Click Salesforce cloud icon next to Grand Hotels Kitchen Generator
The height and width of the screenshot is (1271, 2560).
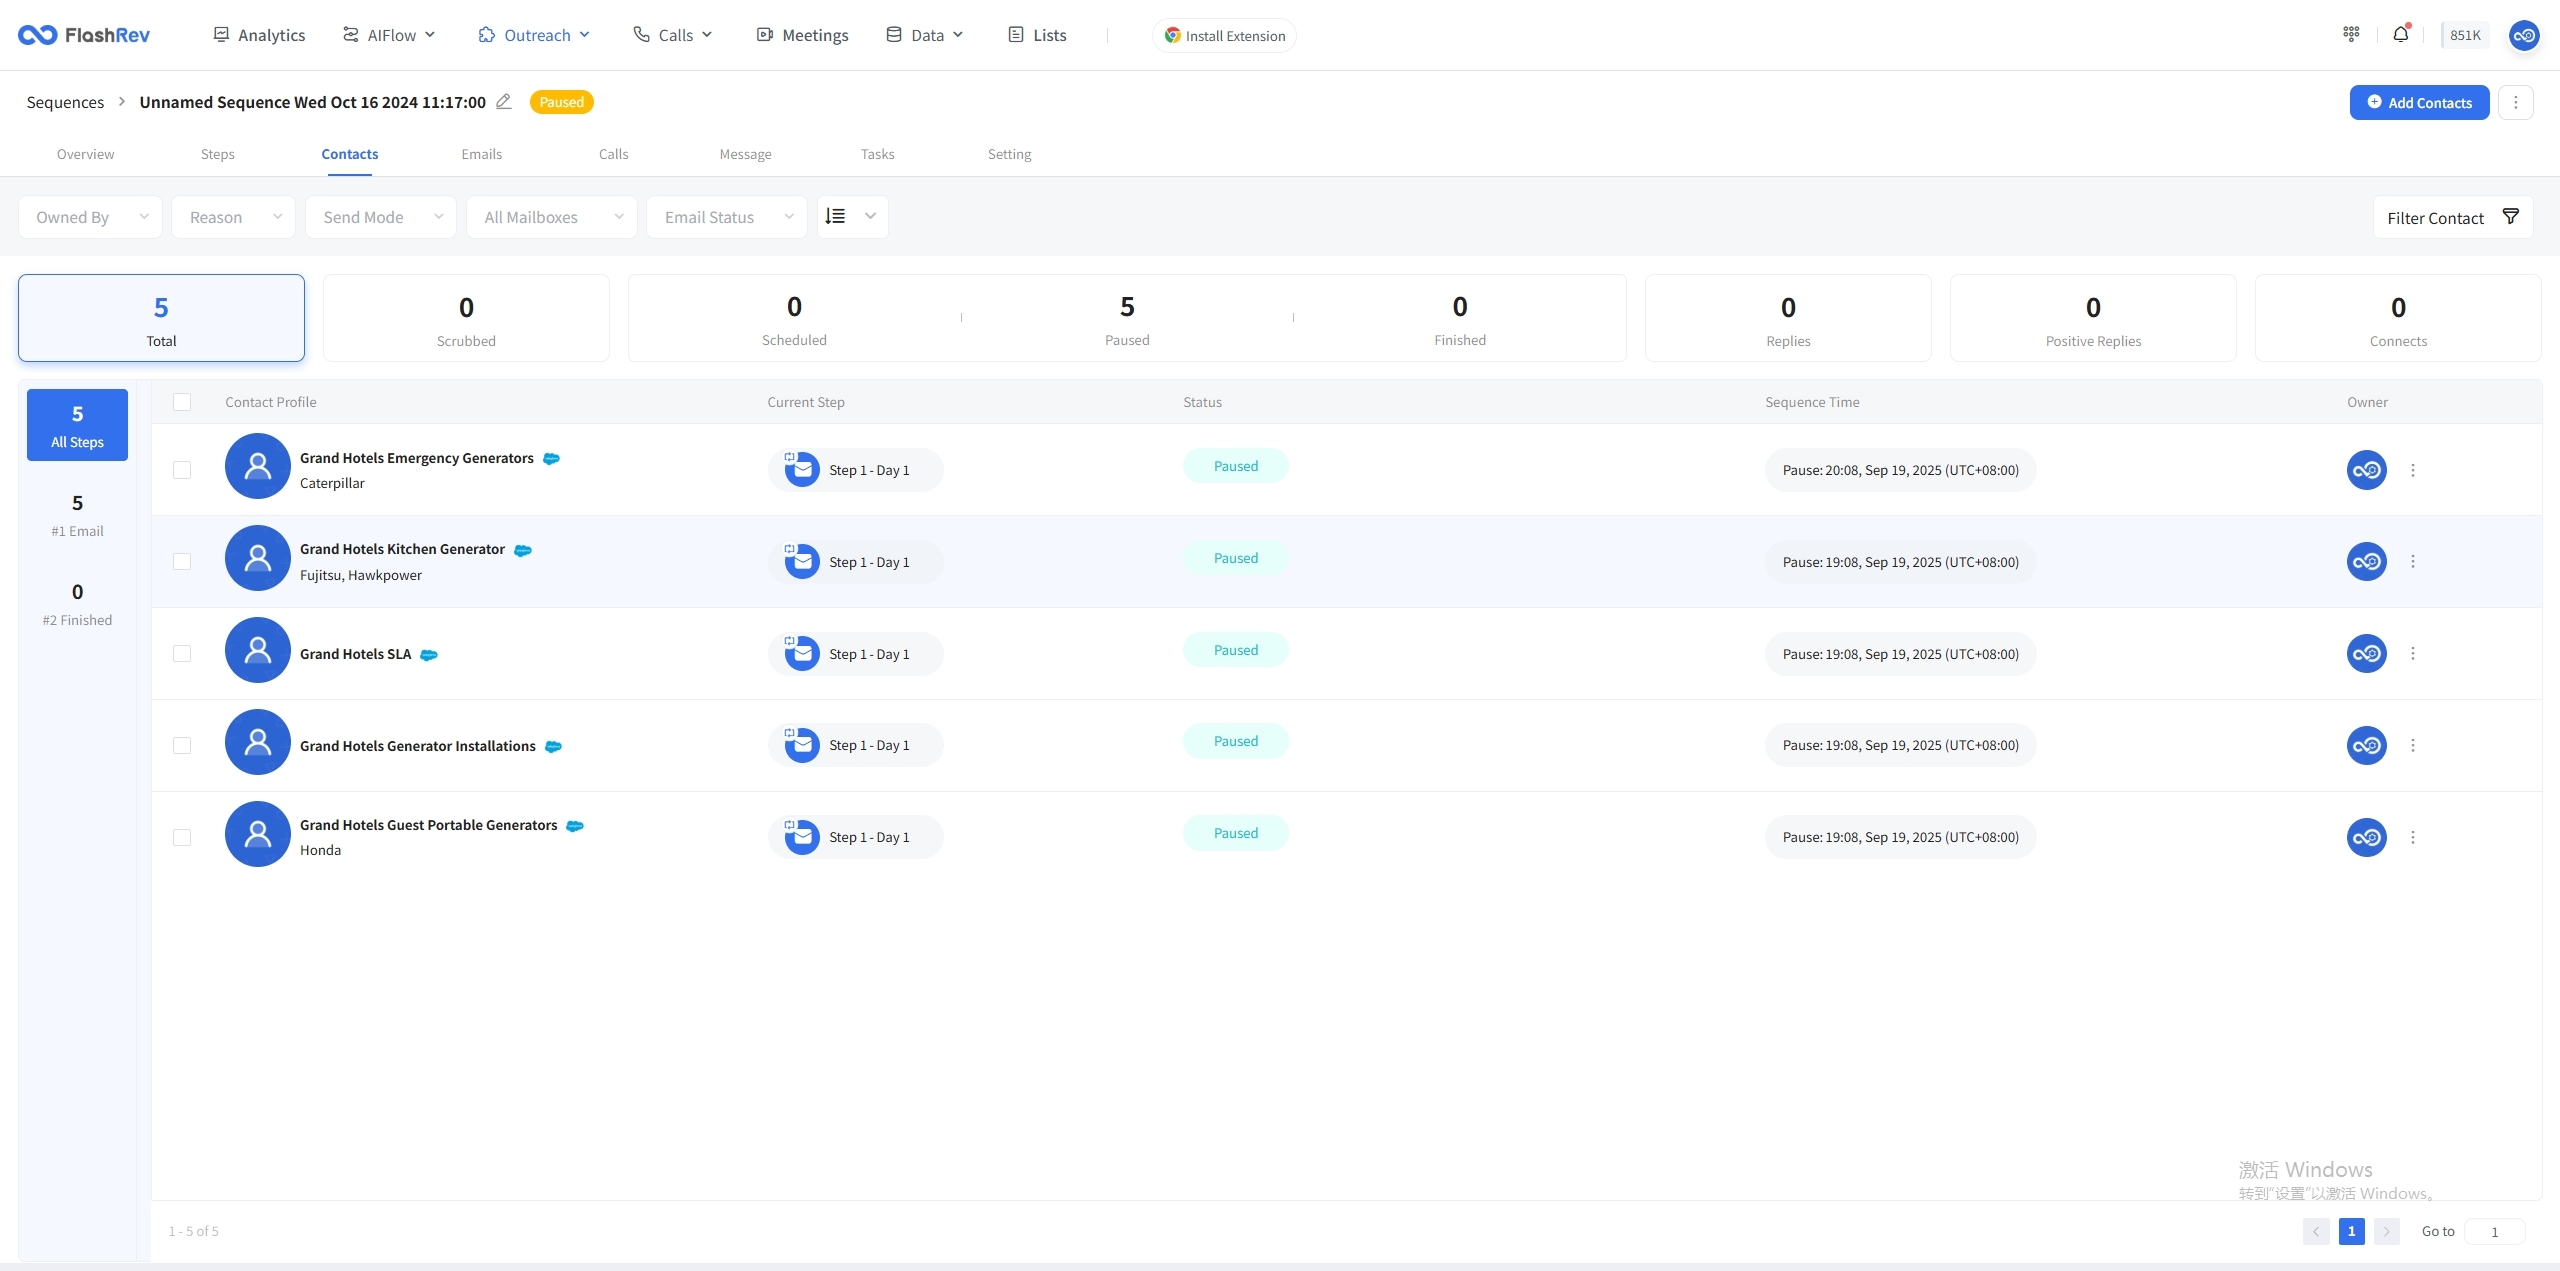(523, 550)
